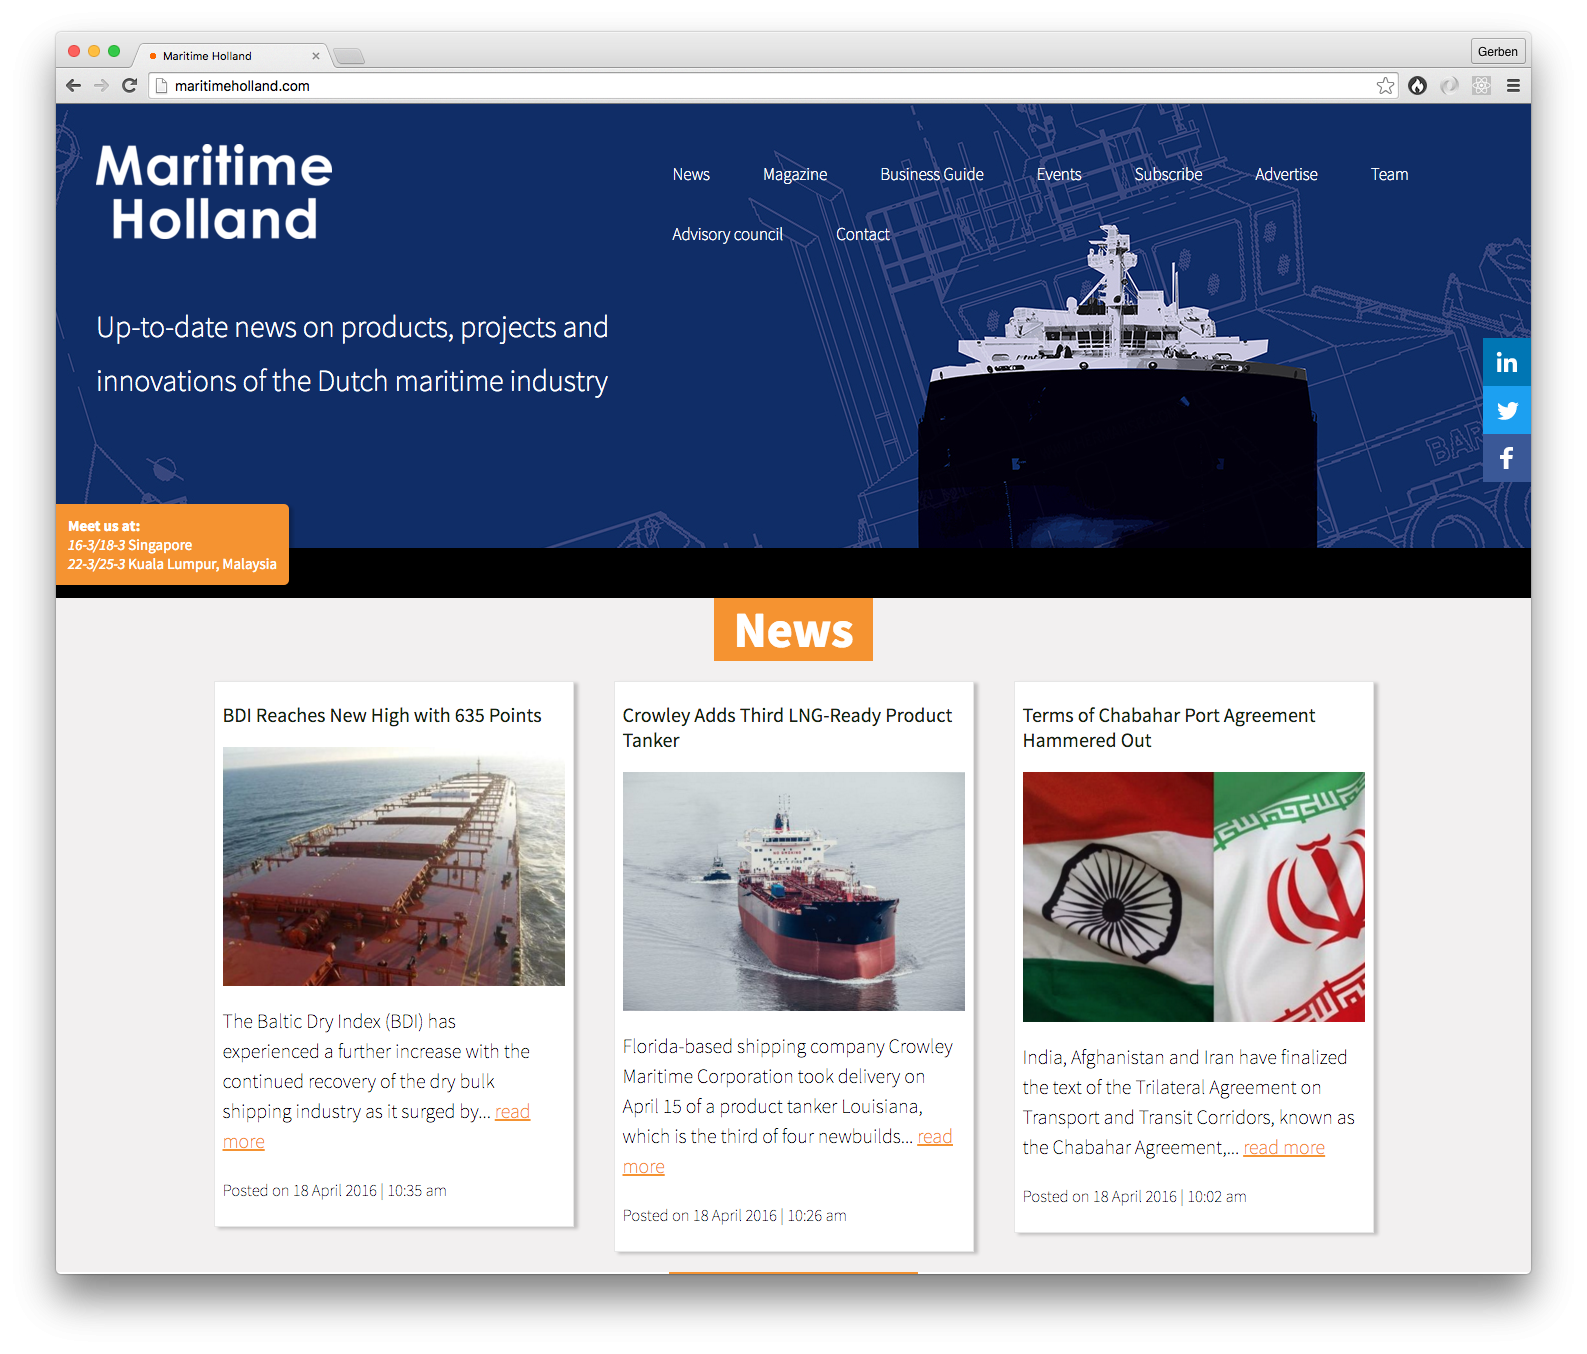Follow 'read more' on the BDI article
Image resolution: width=1587 pixels, height=1354 pixels.
[512, 1112]
